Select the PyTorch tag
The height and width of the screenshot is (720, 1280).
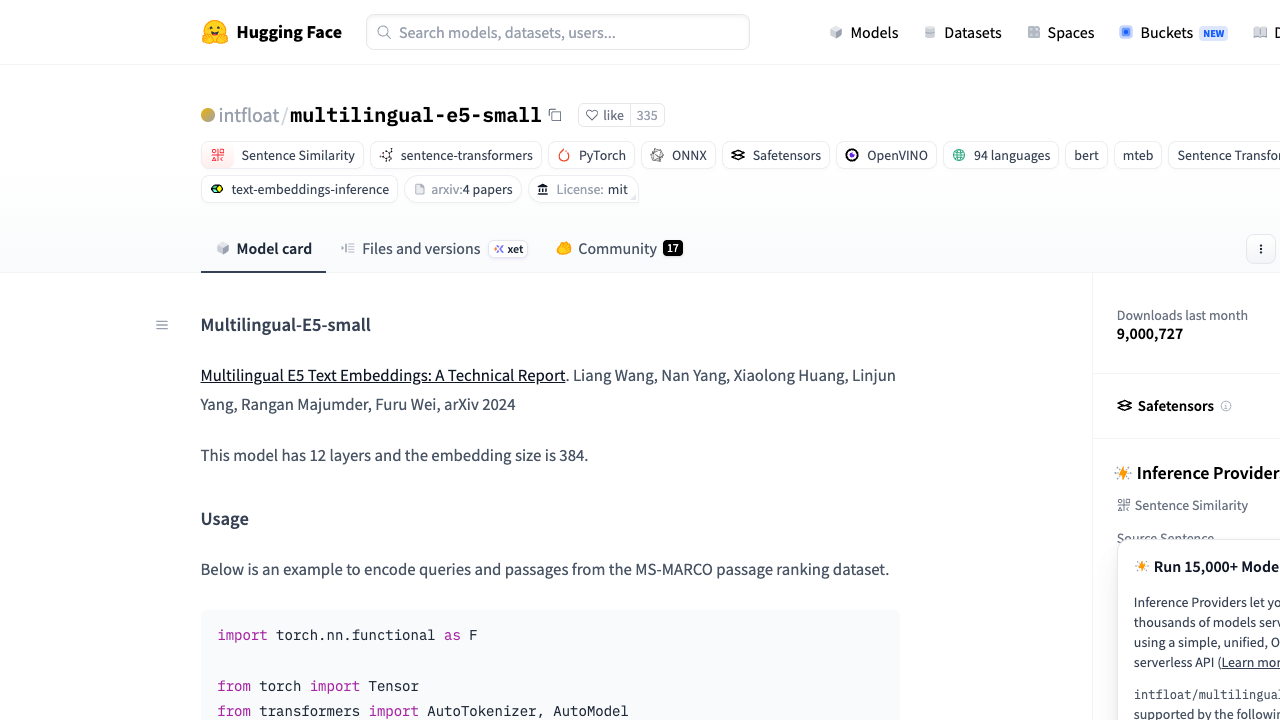coord(592,155)
